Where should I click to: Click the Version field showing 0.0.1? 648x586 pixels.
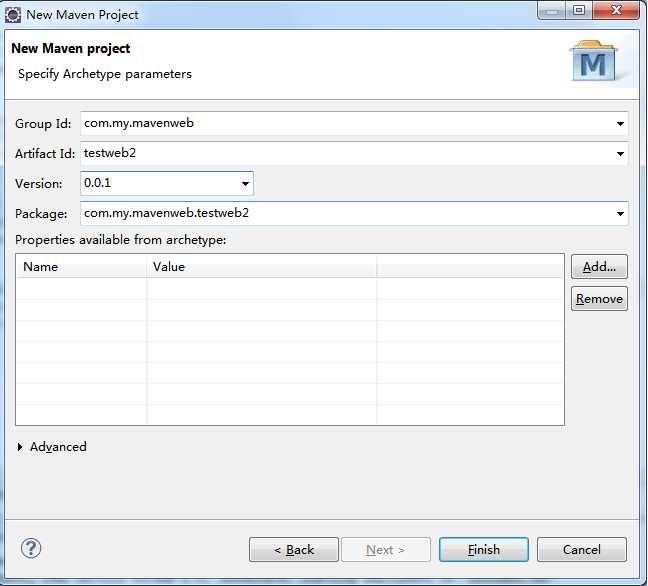click(x=167, y=183)
